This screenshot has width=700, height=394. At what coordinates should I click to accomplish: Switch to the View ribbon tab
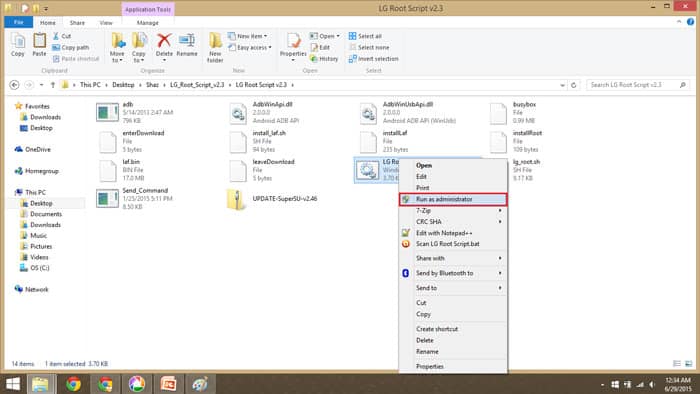click(x=106, y=22)
